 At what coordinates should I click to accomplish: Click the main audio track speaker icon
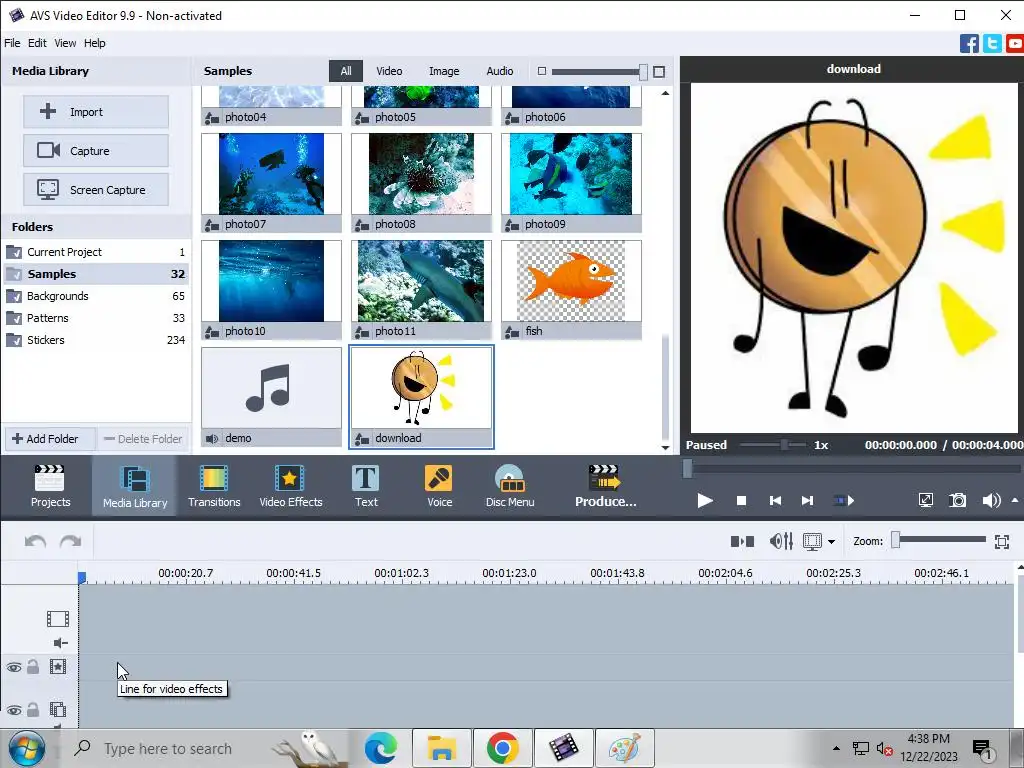[x=60, y=643]
